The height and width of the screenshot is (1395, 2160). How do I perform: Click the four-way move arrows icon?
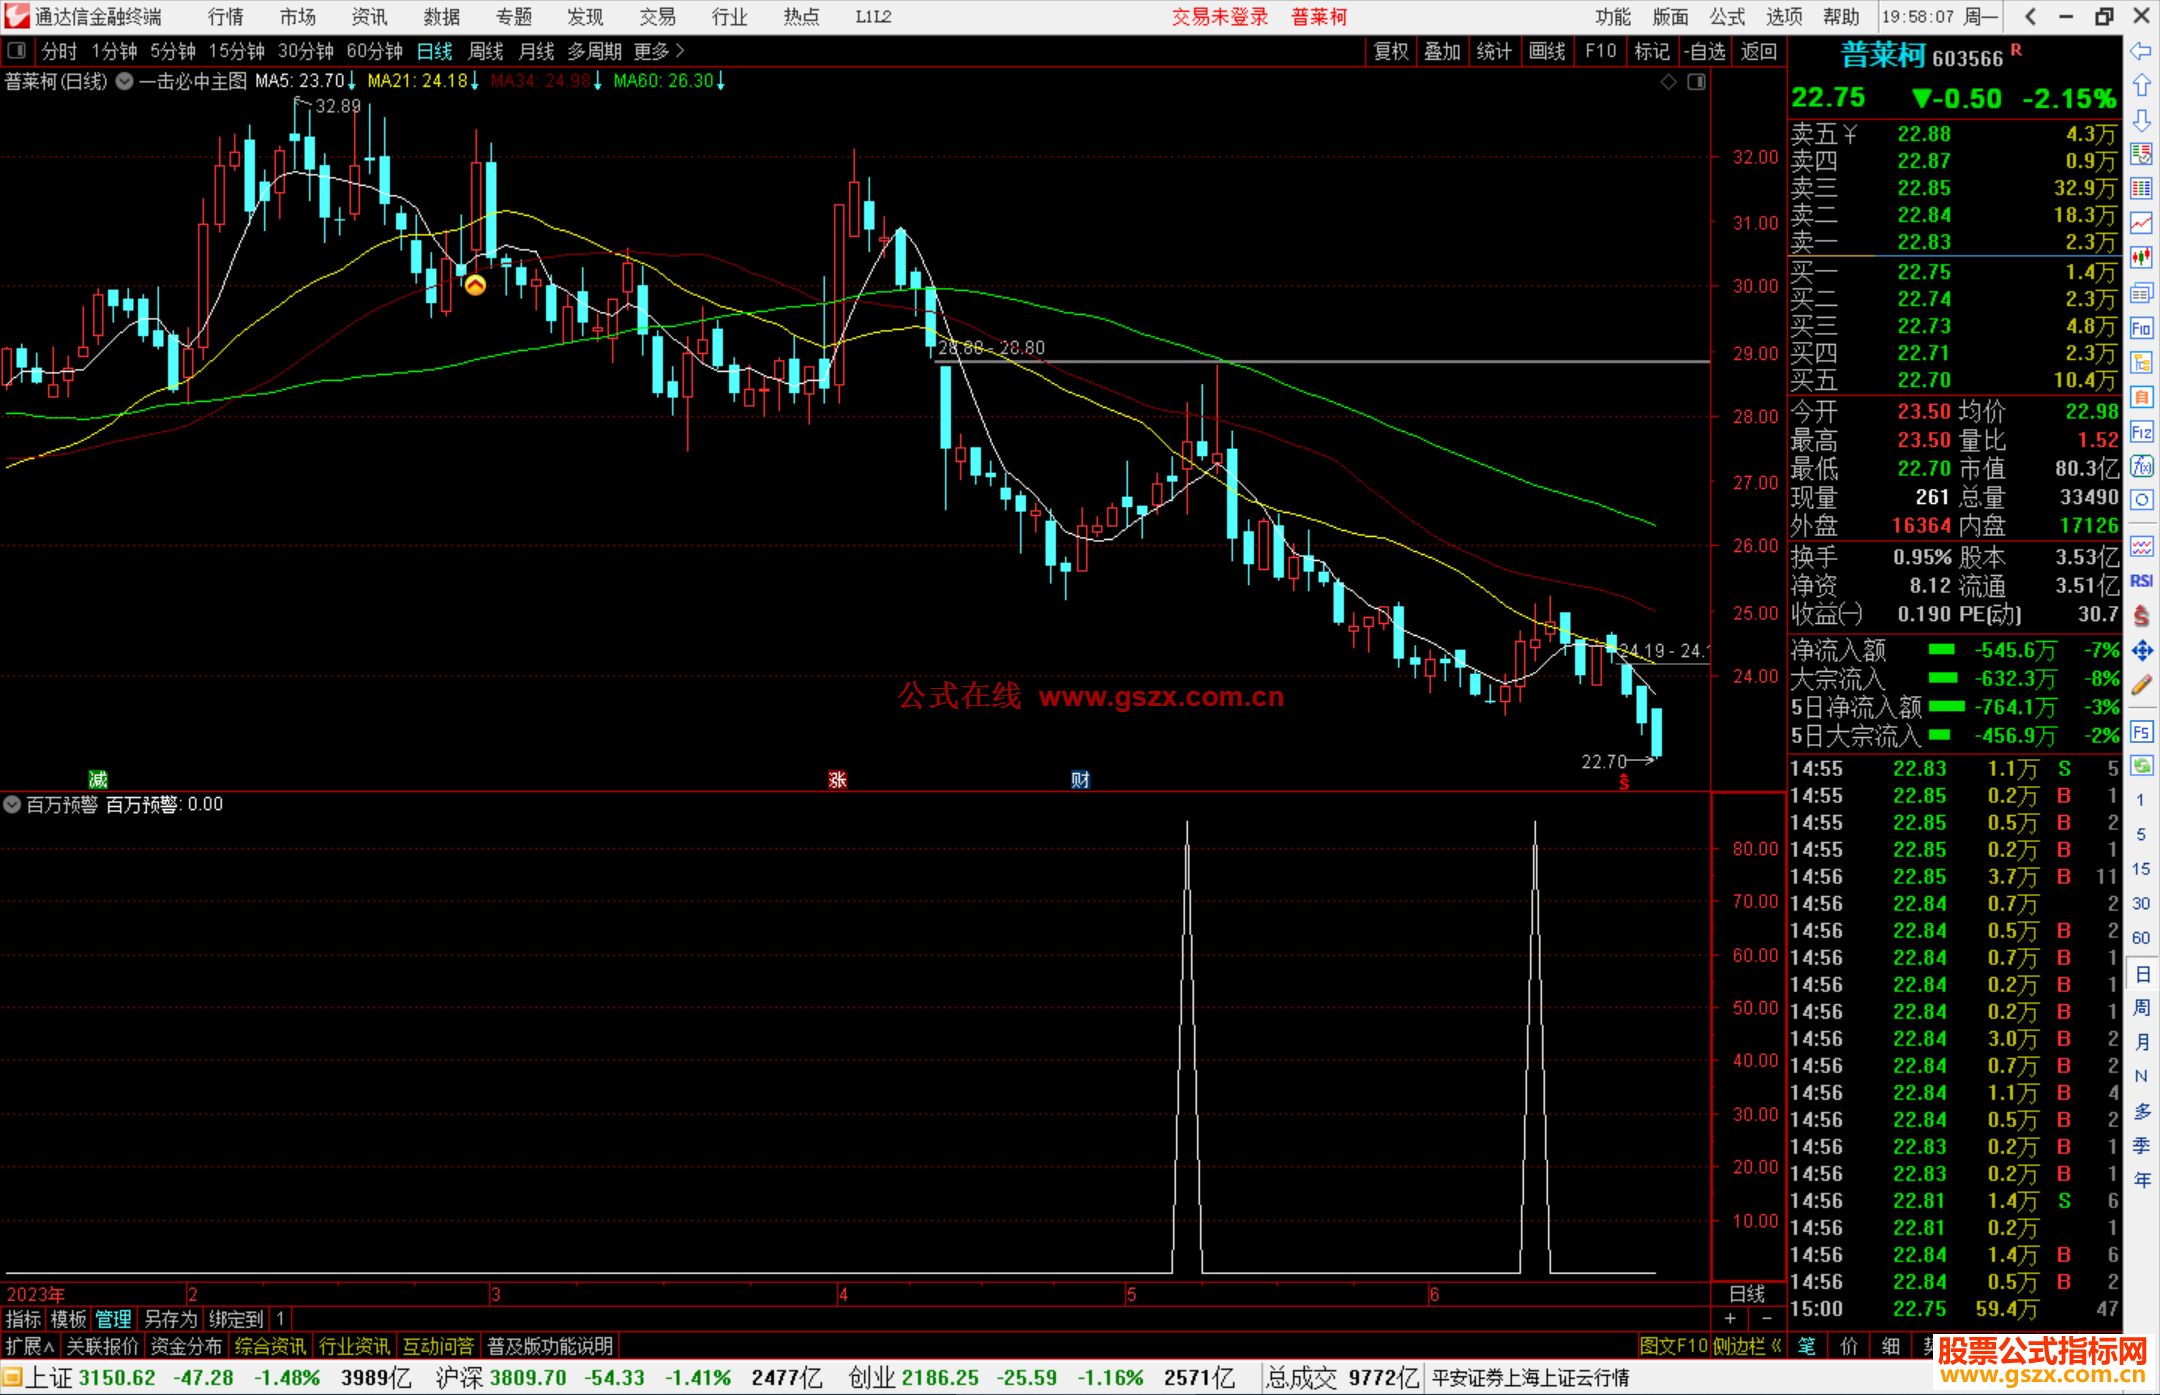click(2141, 651)
